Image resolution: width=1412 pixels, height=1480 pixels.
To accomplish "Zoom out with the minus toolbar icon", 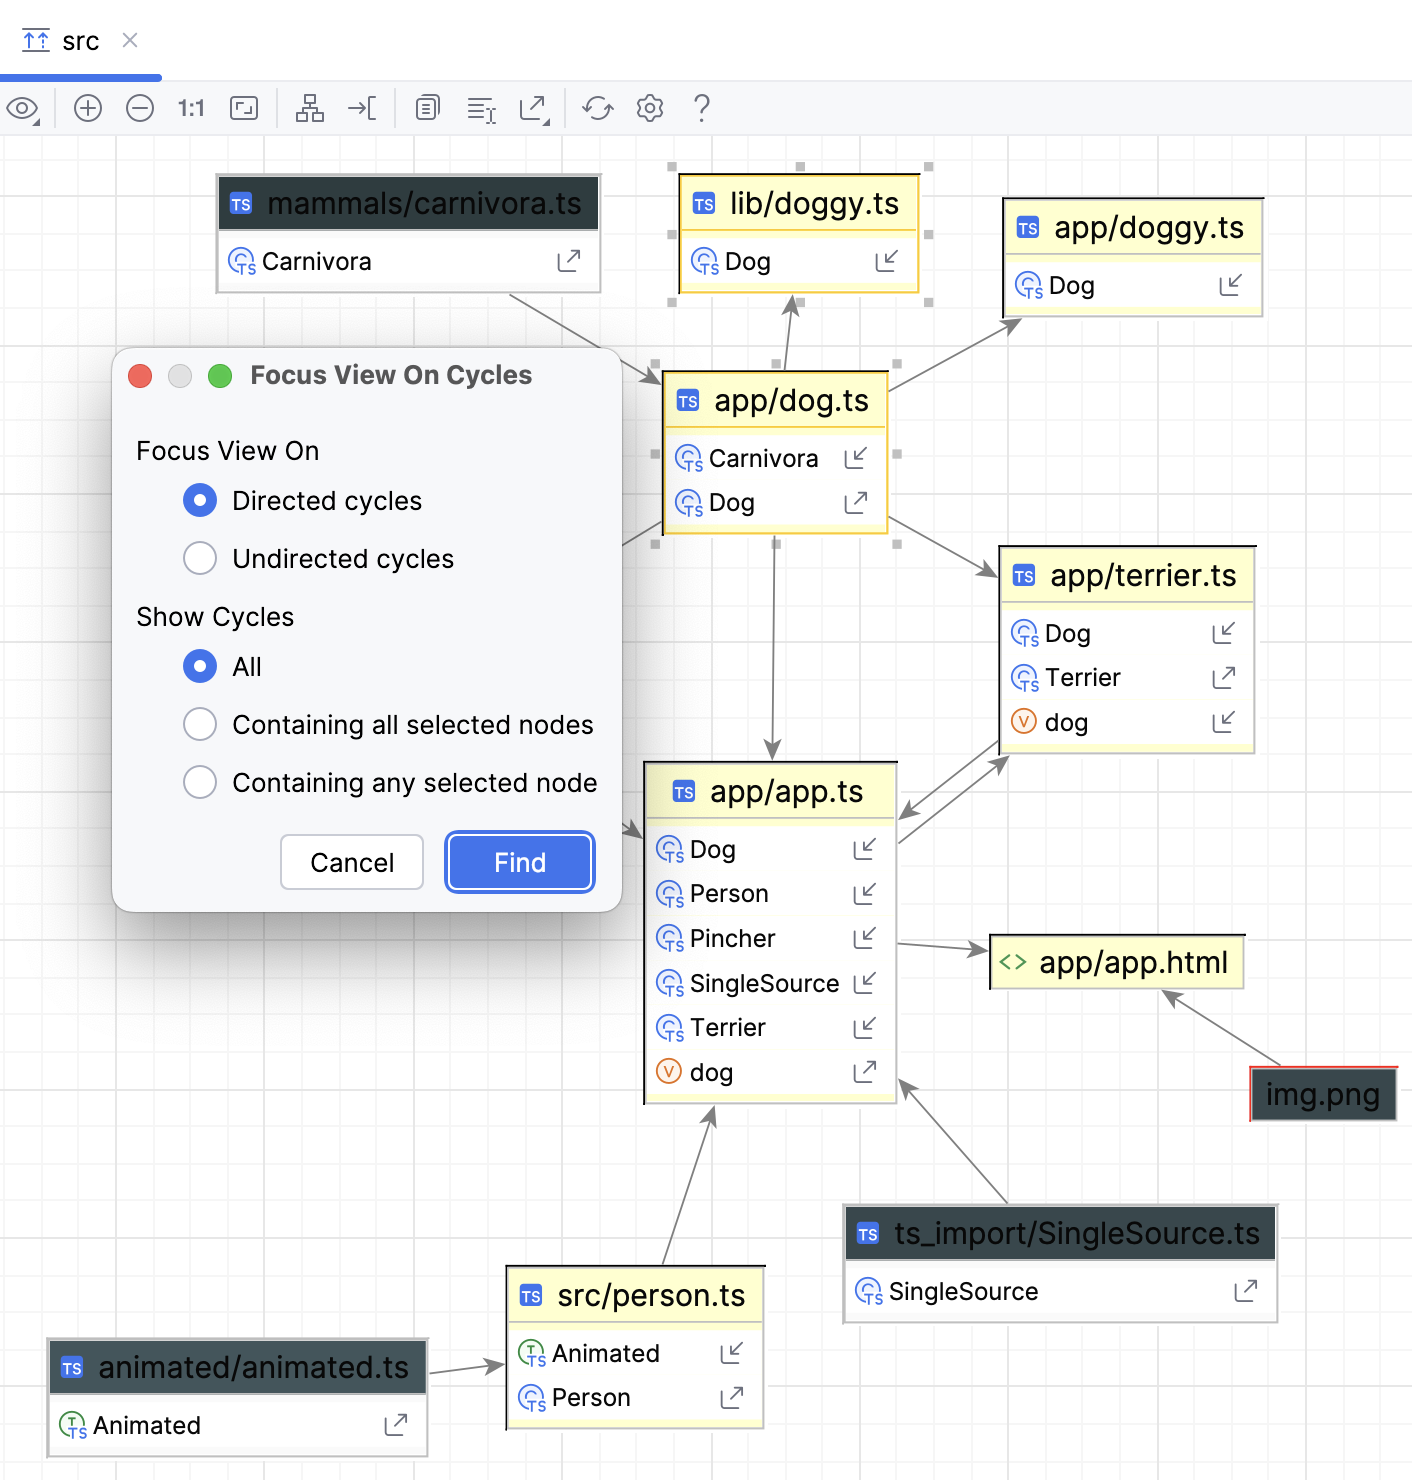I will click(140, 108).
